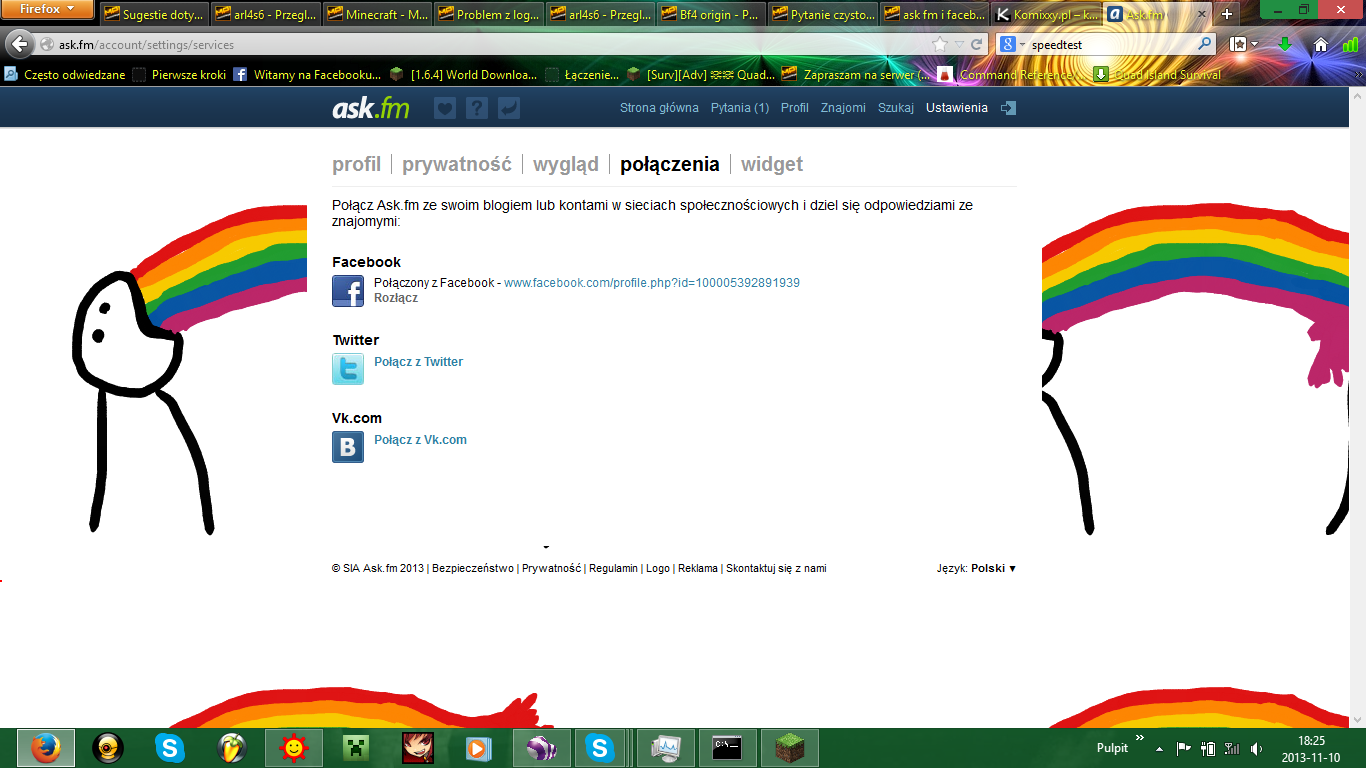The height and width of the screenshot is (768, 1366).
Task: Reload the page with the refresh icon
Action: (x=977, y=45)
